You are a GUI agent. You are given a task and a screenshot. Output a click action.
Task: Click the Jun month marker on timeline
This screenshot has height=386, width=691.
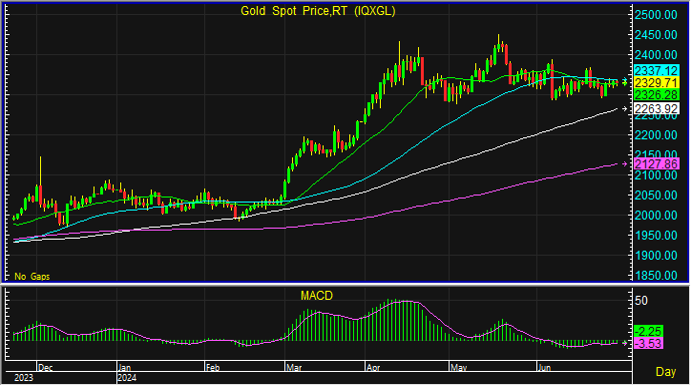[545, 367]
